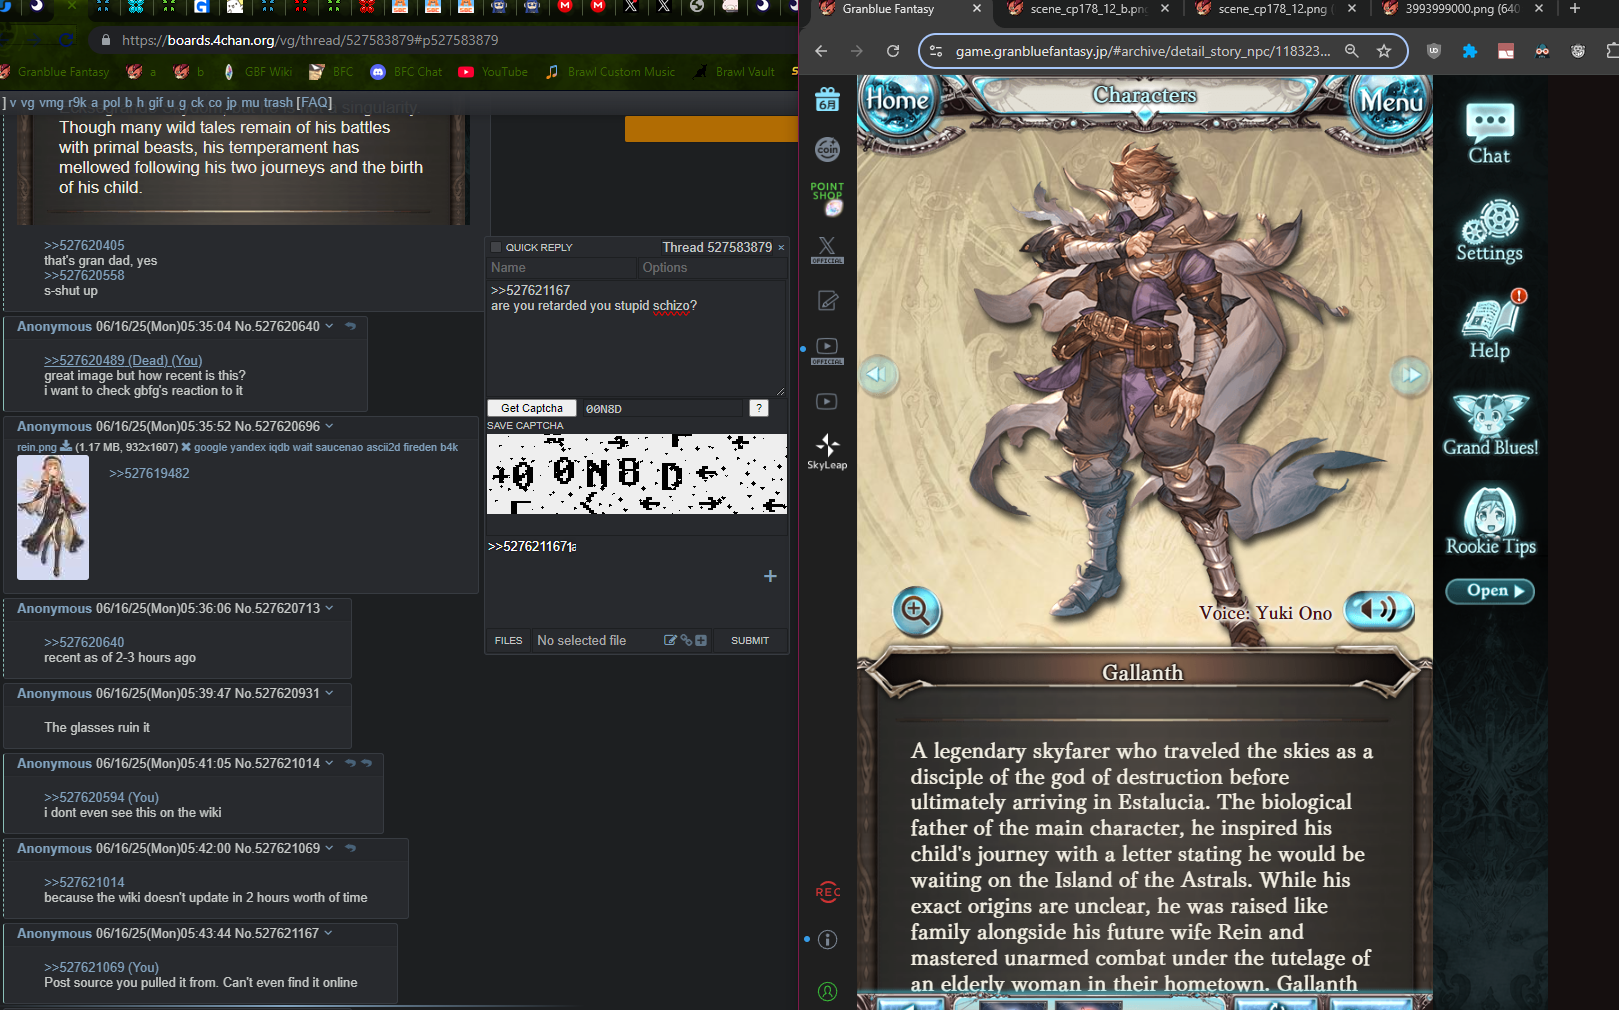Switch to the scene_cp178_12_b.png tab
This screenshot has height=1010, width=1619.
(x=1088, y=9)
